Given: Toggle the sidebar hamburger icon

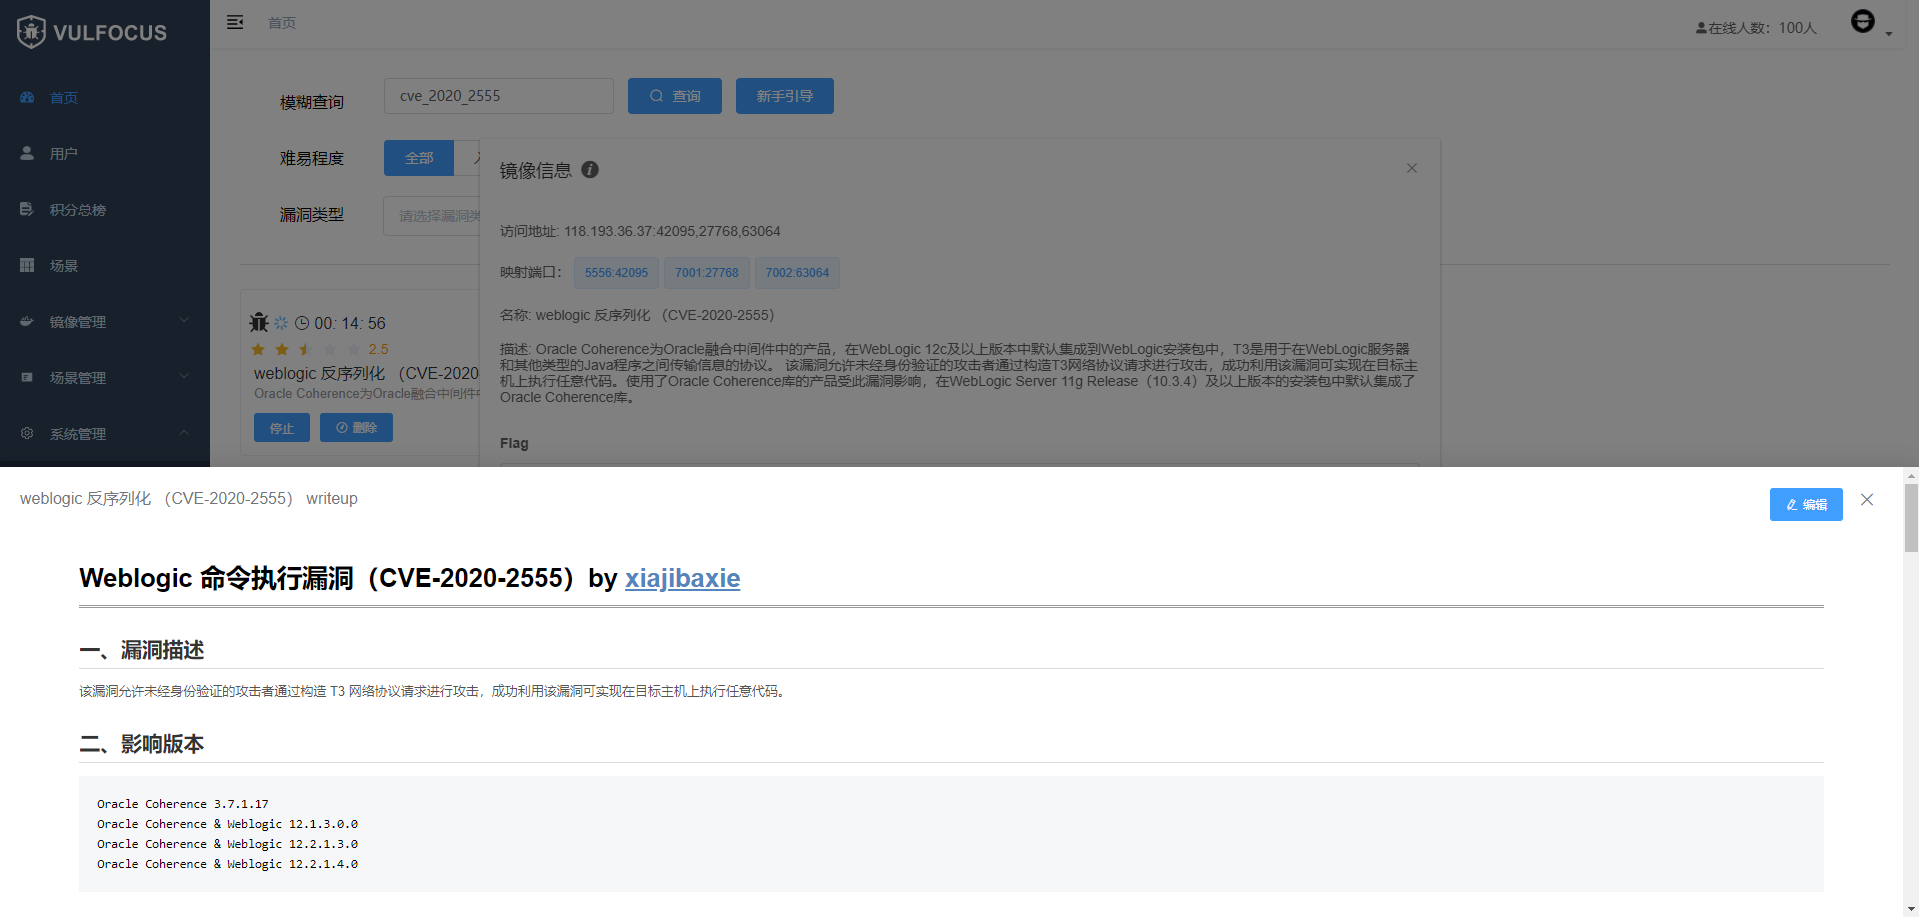Looking at the screenshot, I should [235, 22].
